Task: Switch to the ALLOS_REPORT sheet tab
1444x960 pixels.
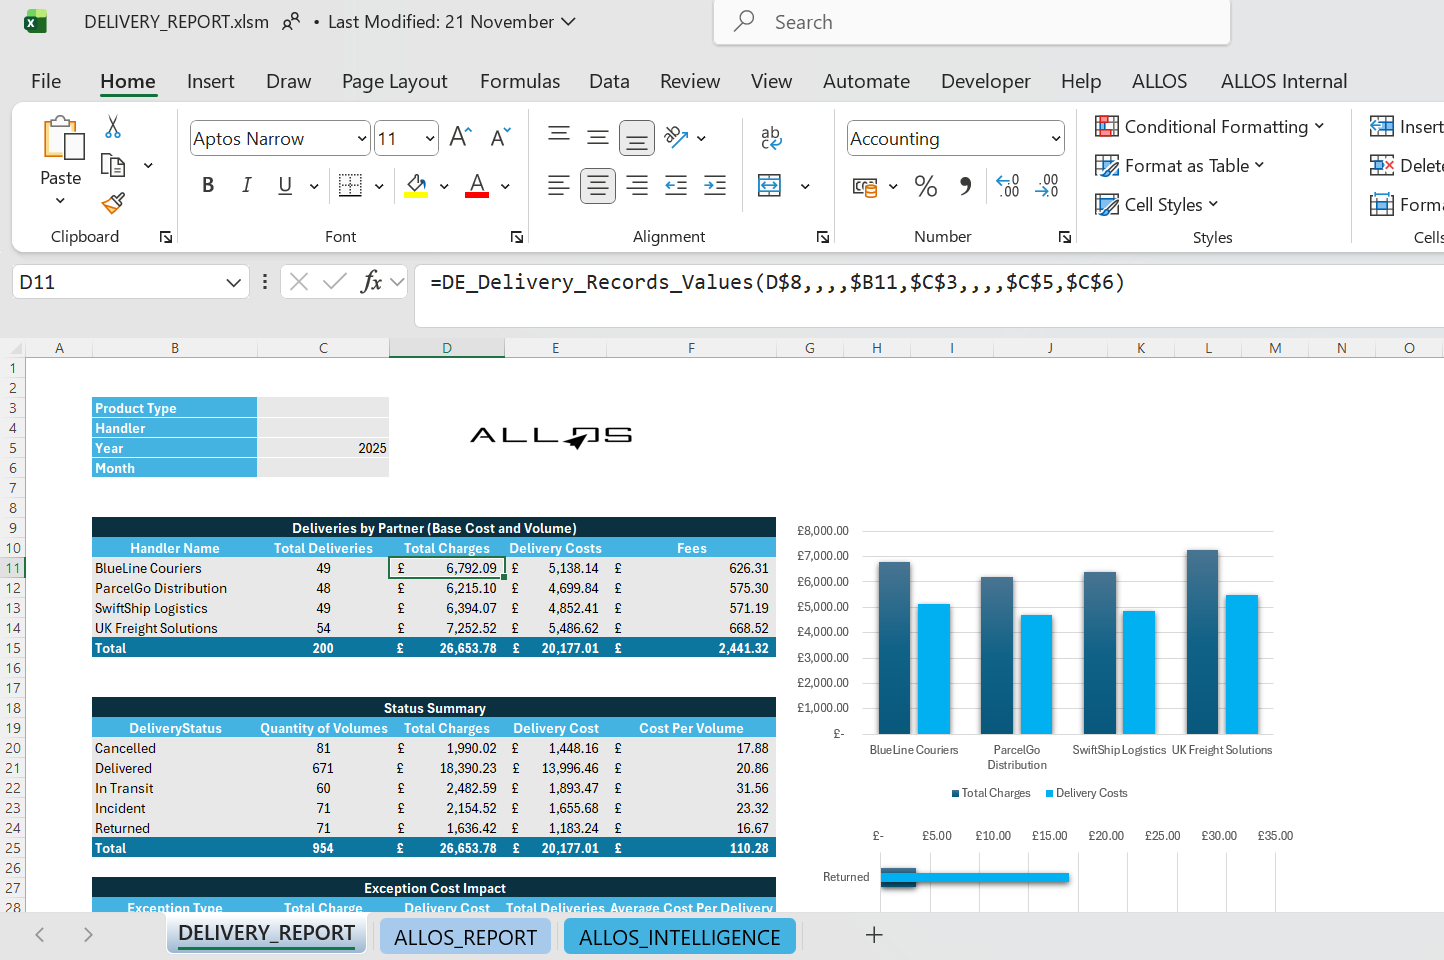Action: point(465,937)
